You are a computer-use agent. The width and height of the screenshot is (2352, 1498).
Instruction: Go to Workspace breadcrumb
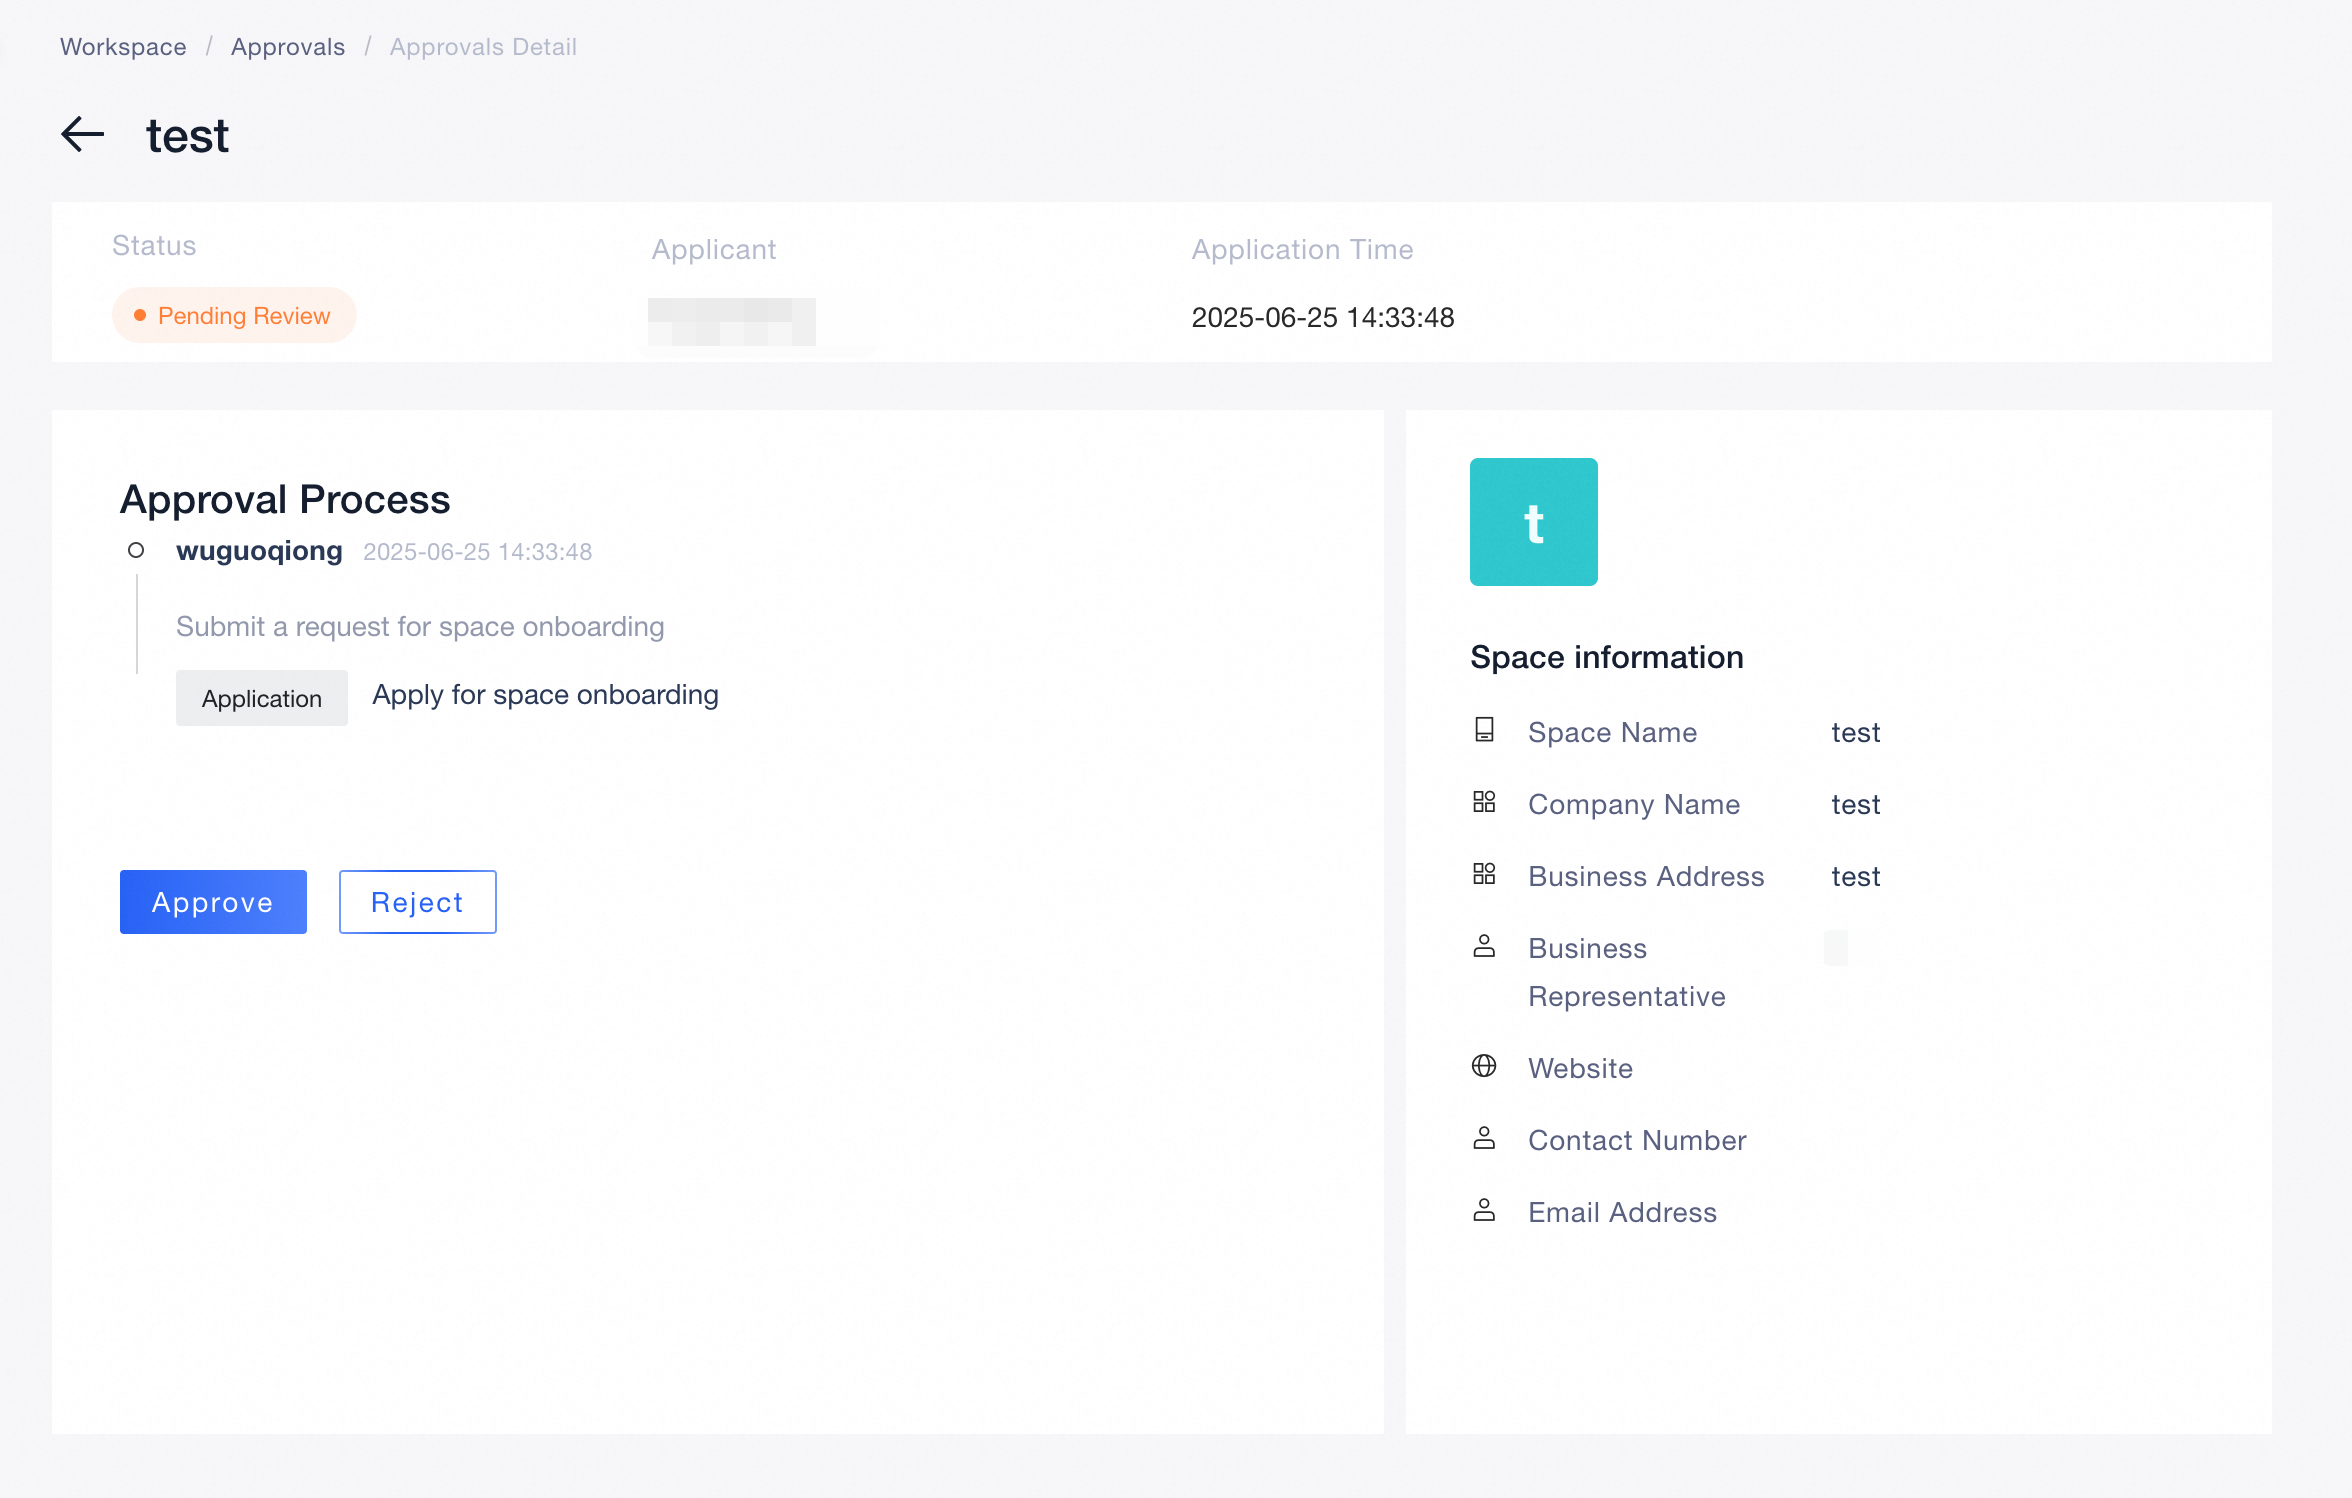123,47
